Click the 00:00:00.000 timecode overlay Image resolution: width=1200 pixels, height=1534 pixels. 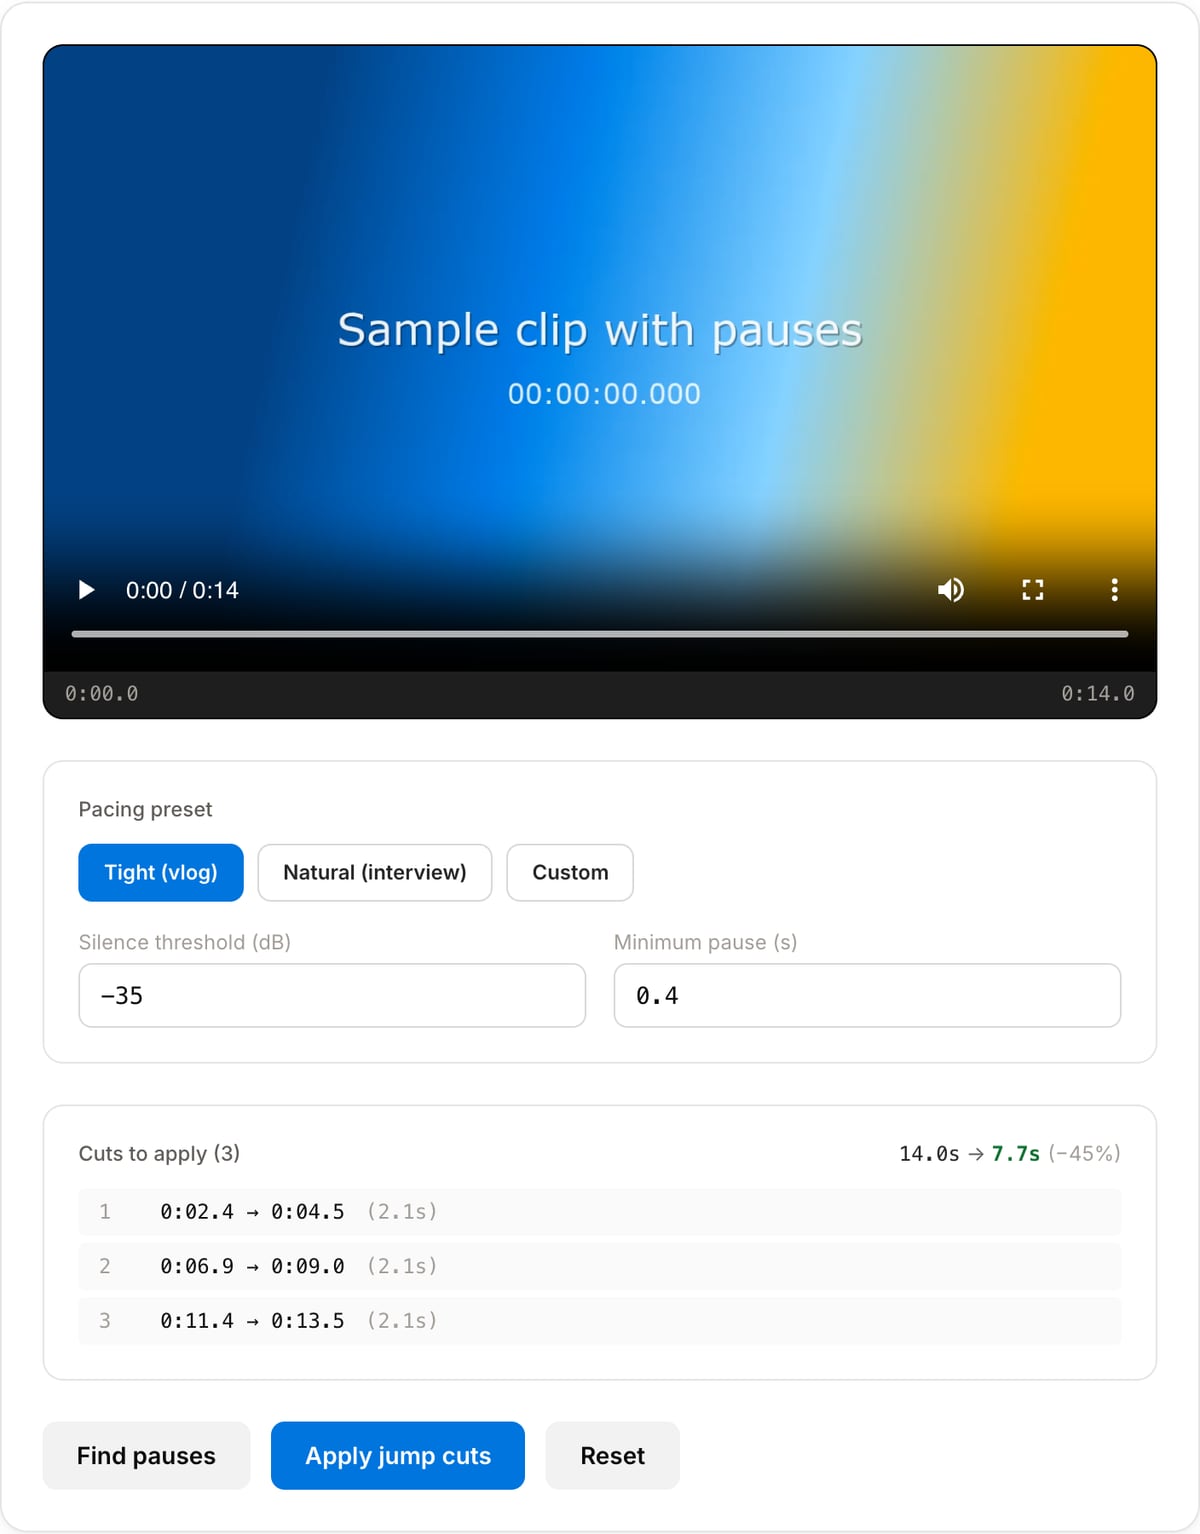click(x=604, y=394)
